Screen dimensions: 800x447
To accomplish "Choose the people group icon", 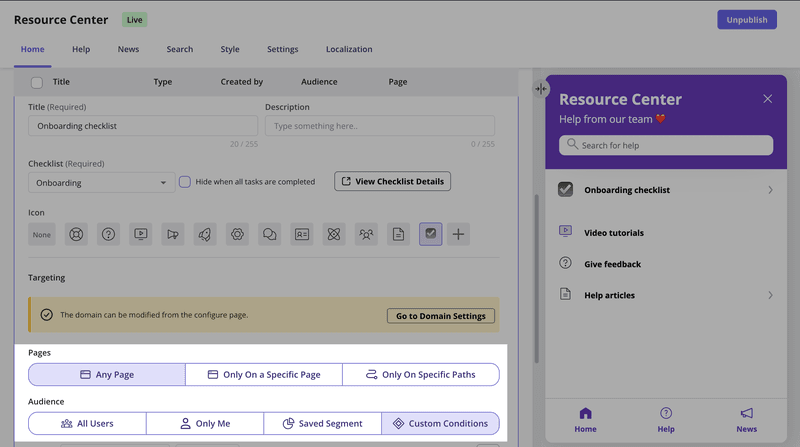I will point(366,234).
